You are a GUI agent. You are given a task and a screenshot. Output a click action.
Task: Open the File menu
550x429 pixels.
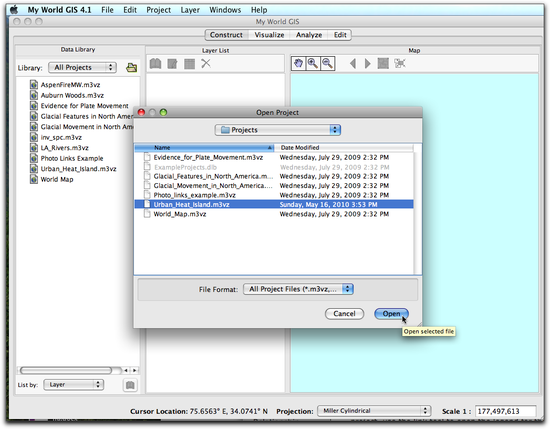point(107,10)
